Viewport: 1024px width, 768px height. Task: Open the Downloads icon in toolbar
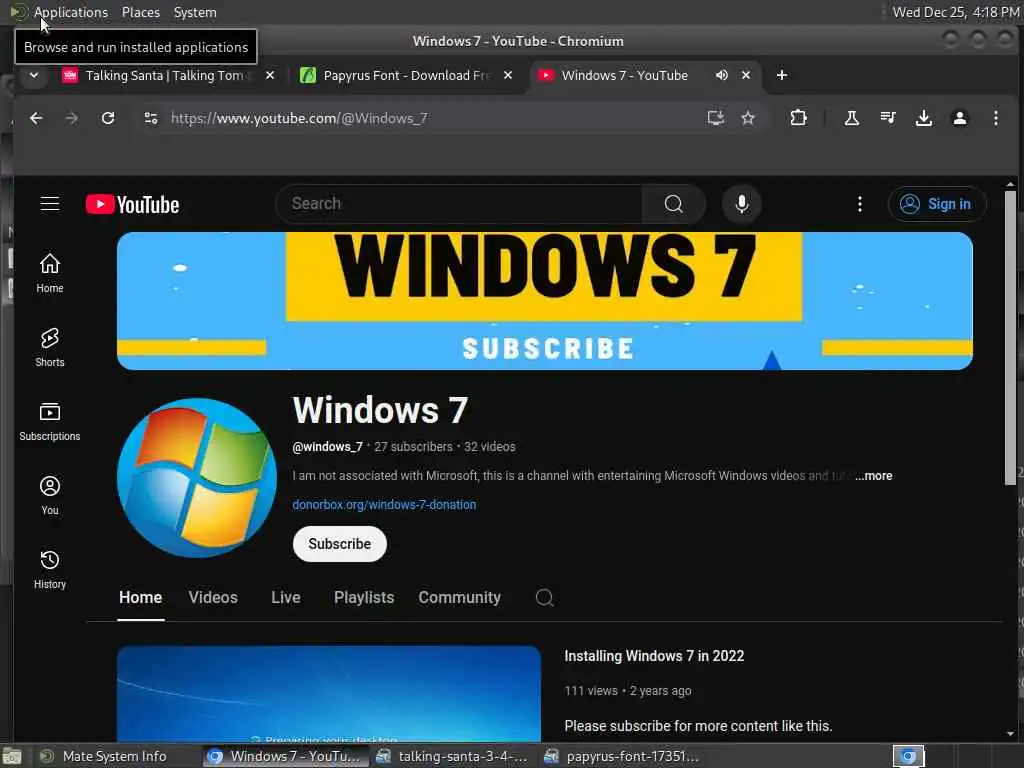click(x=923, y=118)
